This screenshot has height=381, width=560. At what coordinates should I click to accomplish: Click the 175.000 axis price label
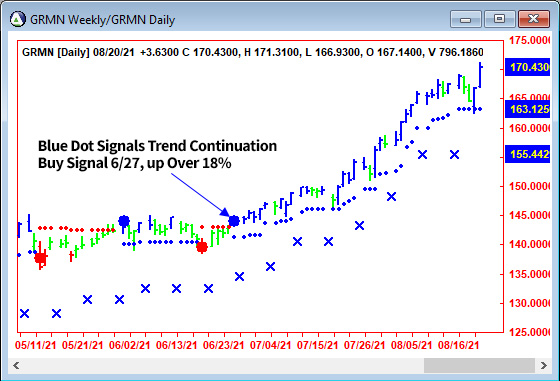(x=529, y=40)
